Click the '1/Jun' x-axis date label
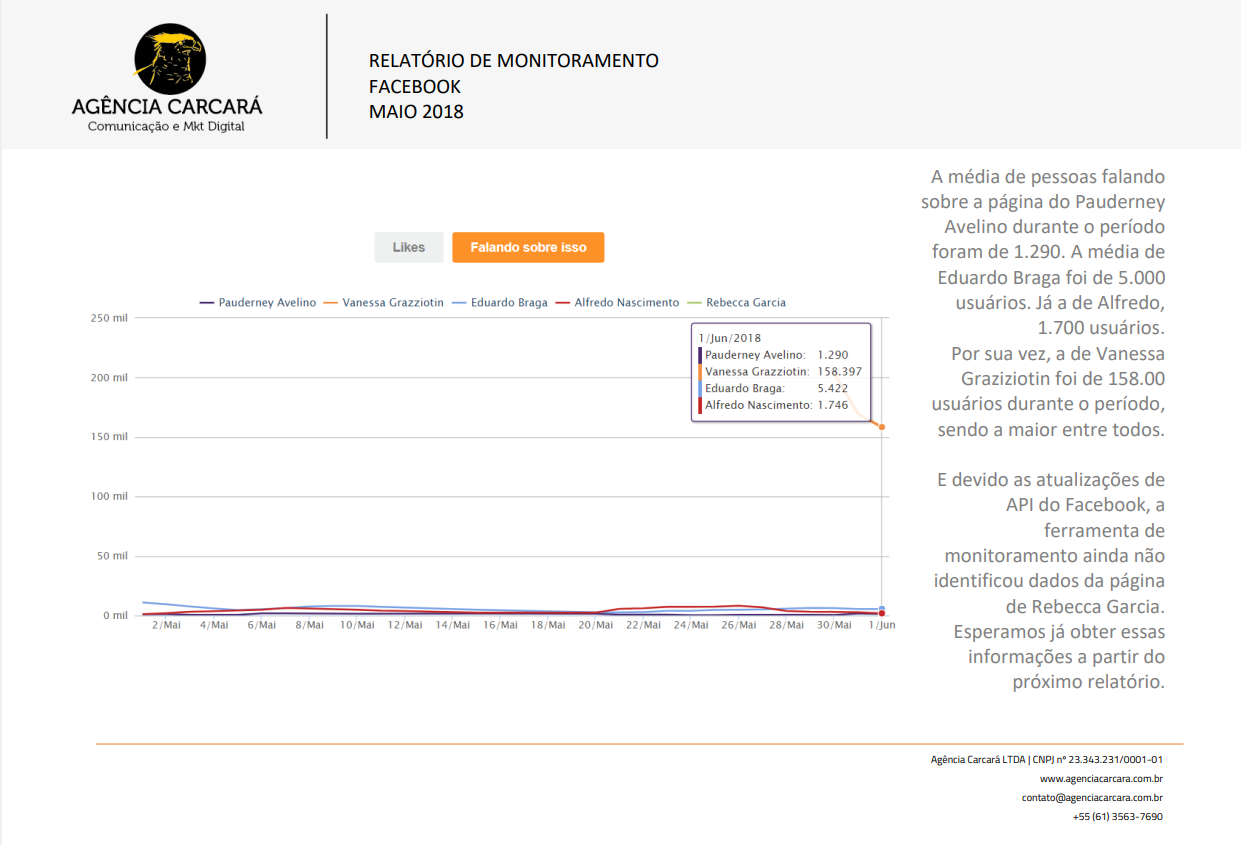 (x=880, y=626)
